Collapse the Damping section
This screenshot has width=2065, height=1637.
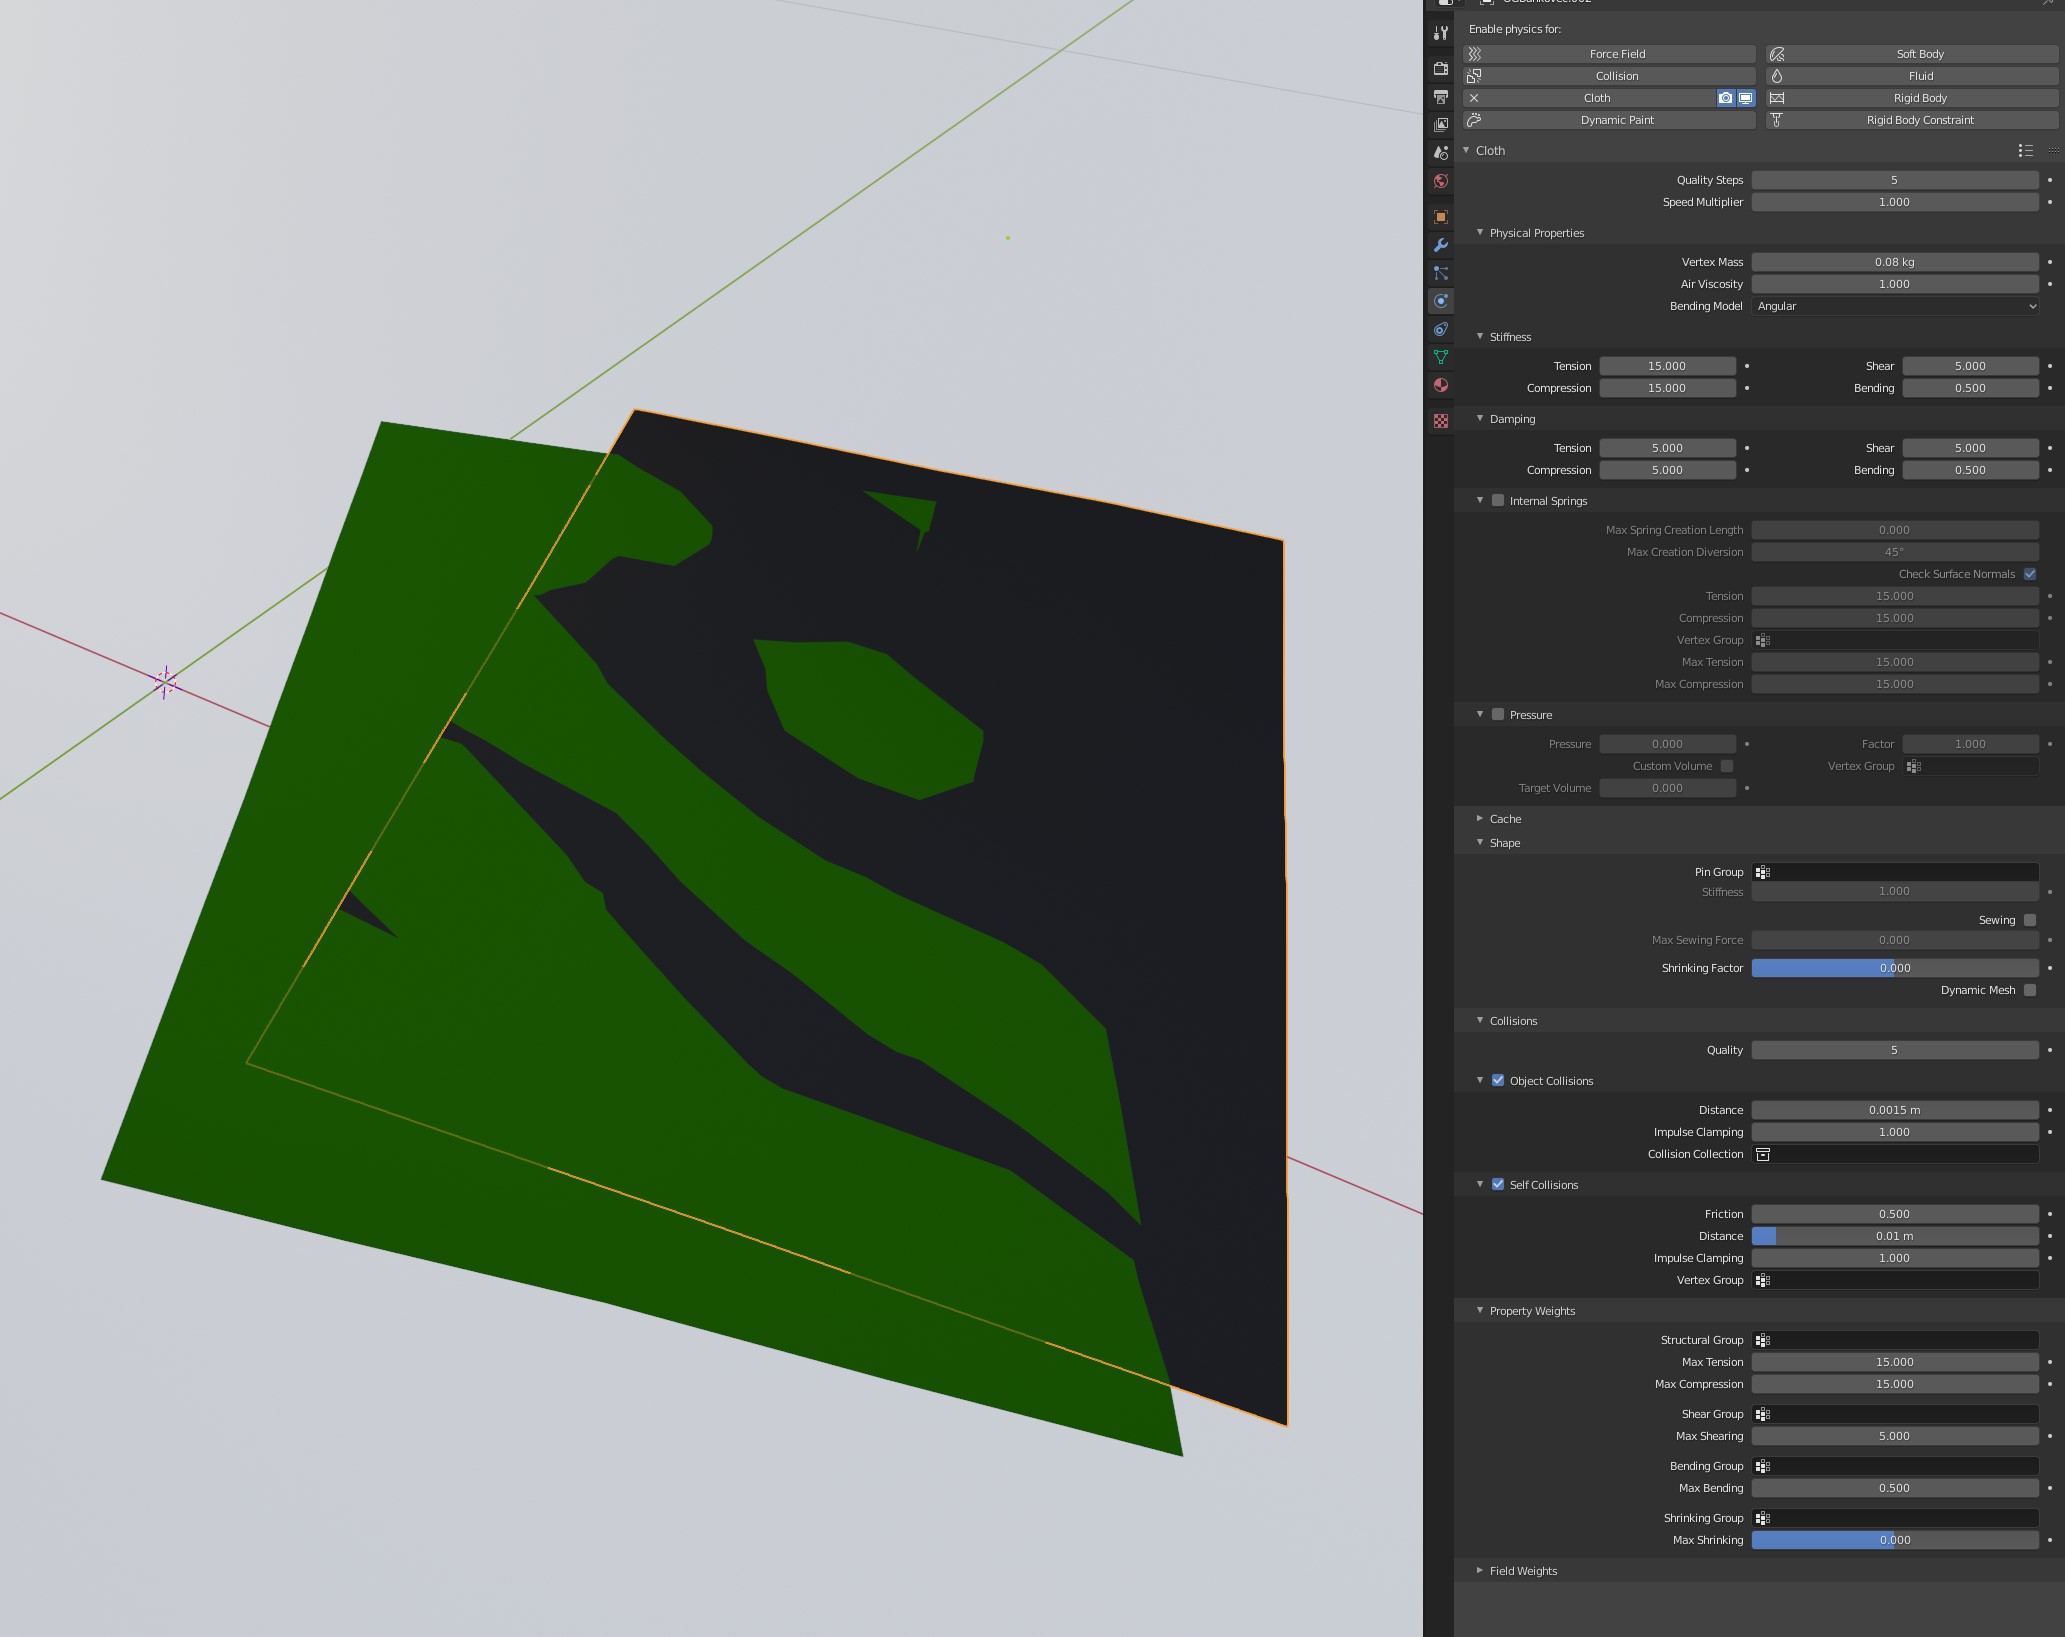click(x=1512, y=418)
